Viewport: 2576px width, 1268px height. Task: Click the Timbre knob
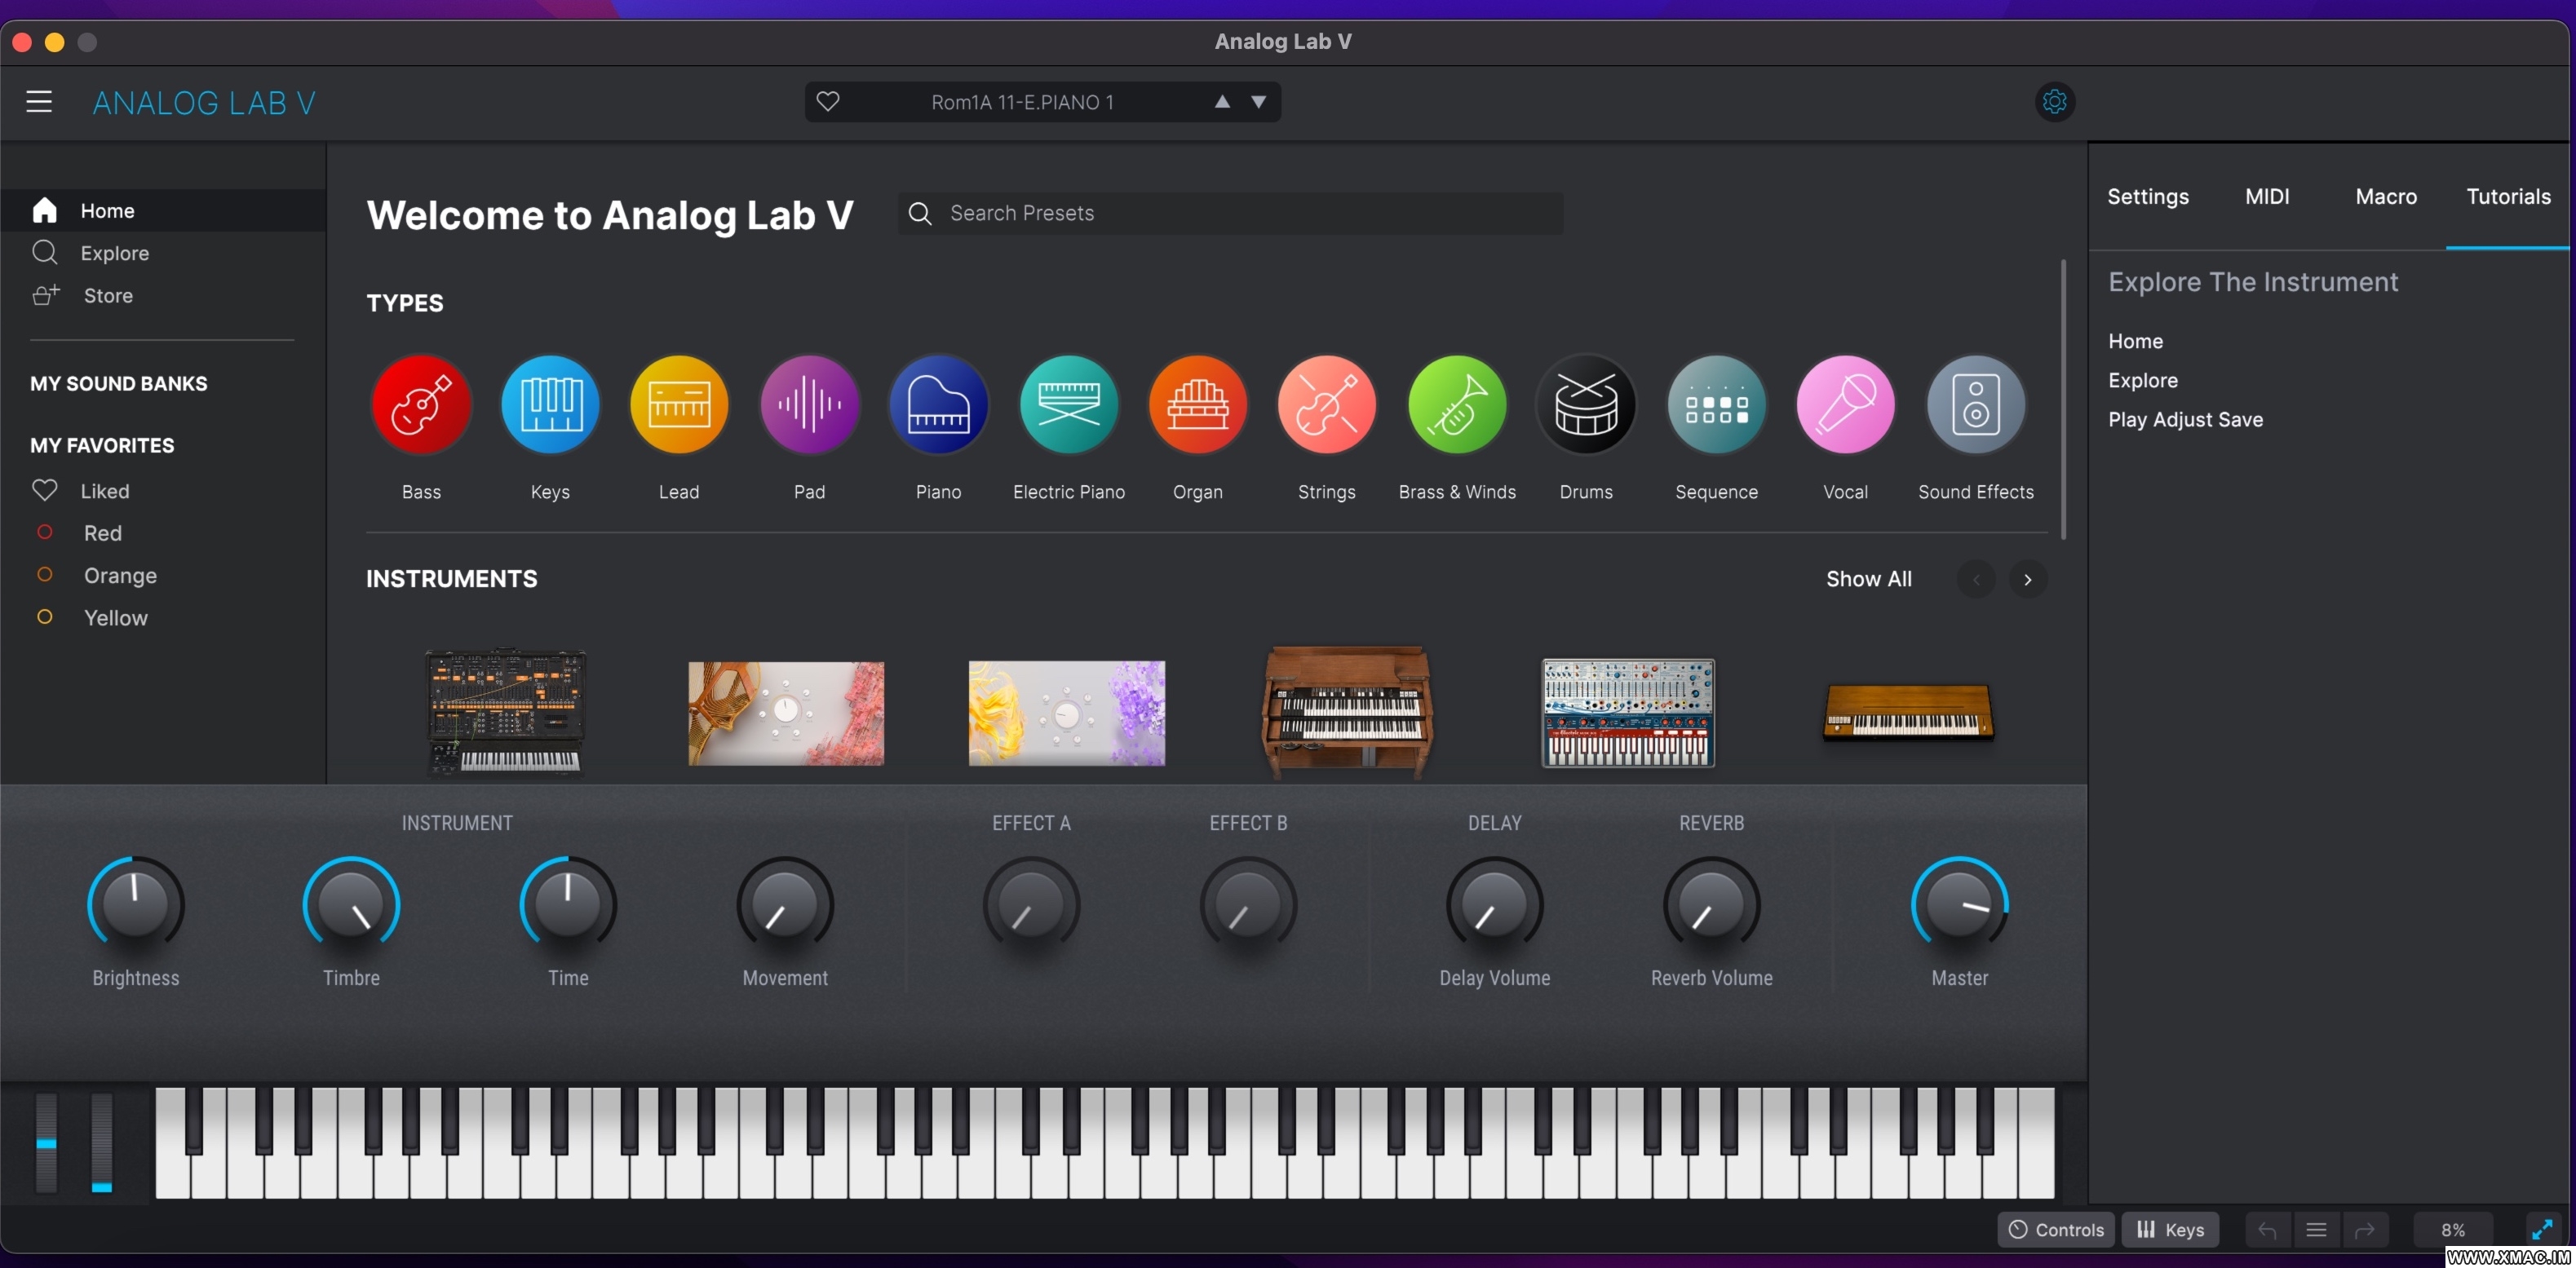click(x=351, y=904)
